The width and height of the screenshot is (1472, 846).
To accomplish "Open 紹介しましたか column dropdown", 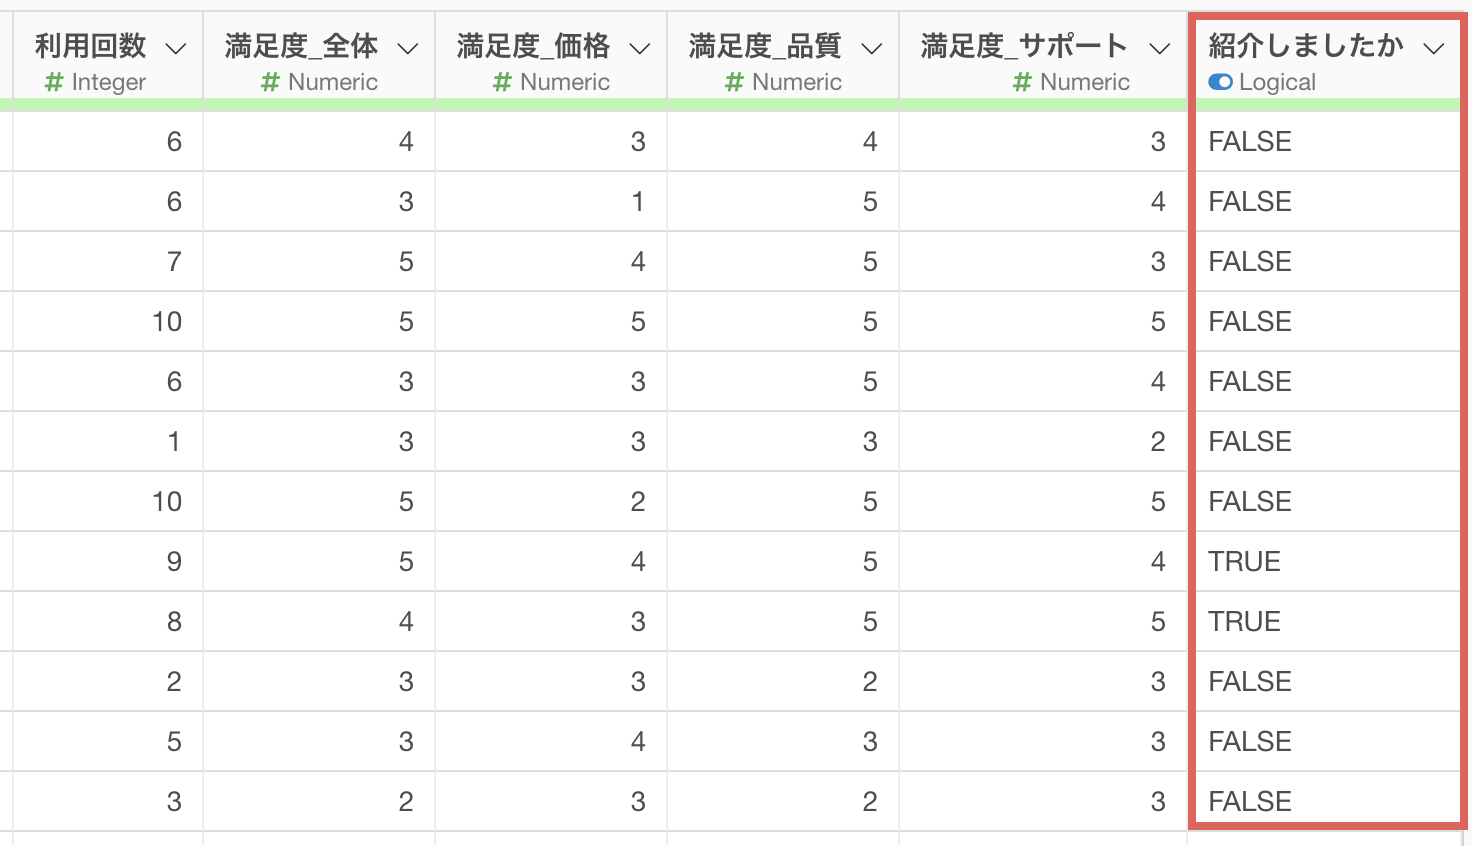I will pyautogui.click(x=1434, y=48).
